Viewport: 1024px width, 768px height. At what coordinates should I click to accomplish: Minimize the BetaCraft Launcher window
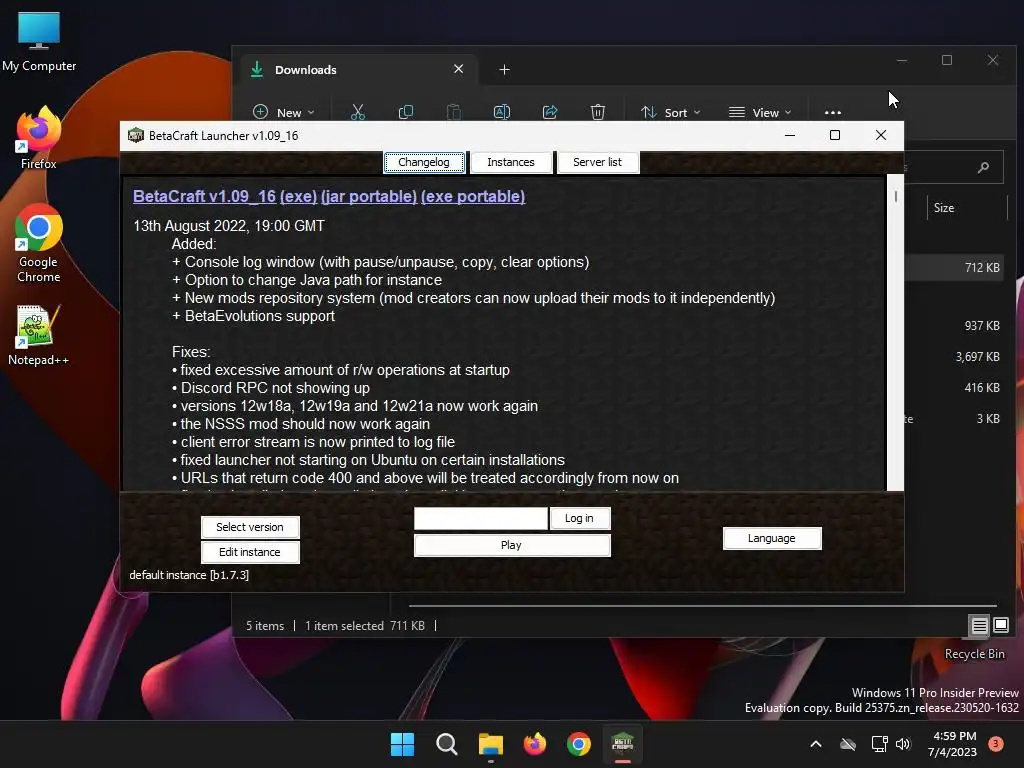tap(790, 135)
